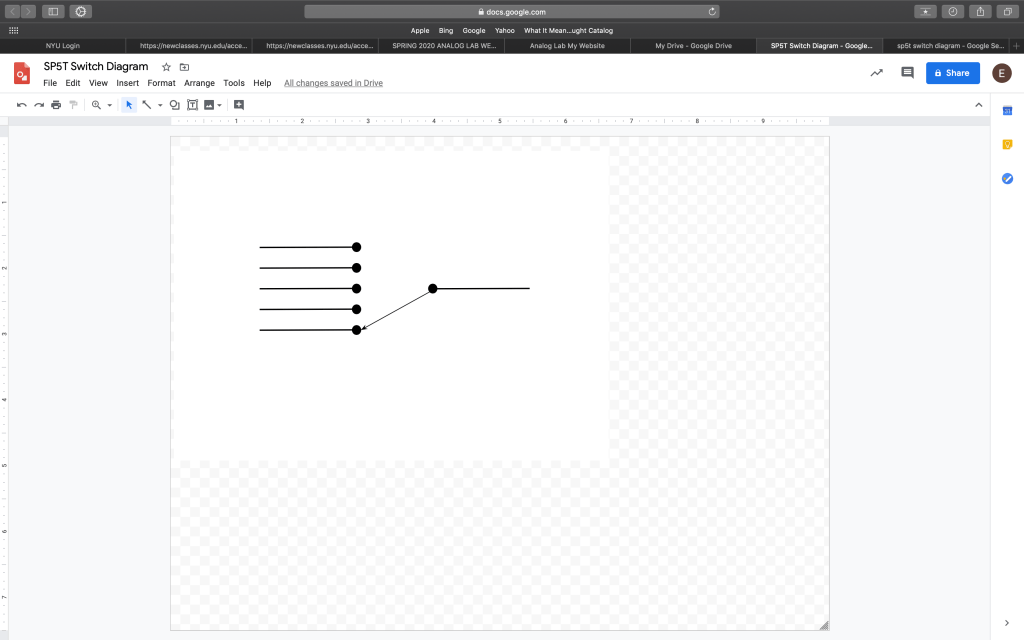Choose the Select arrow tool

(129, 105)
